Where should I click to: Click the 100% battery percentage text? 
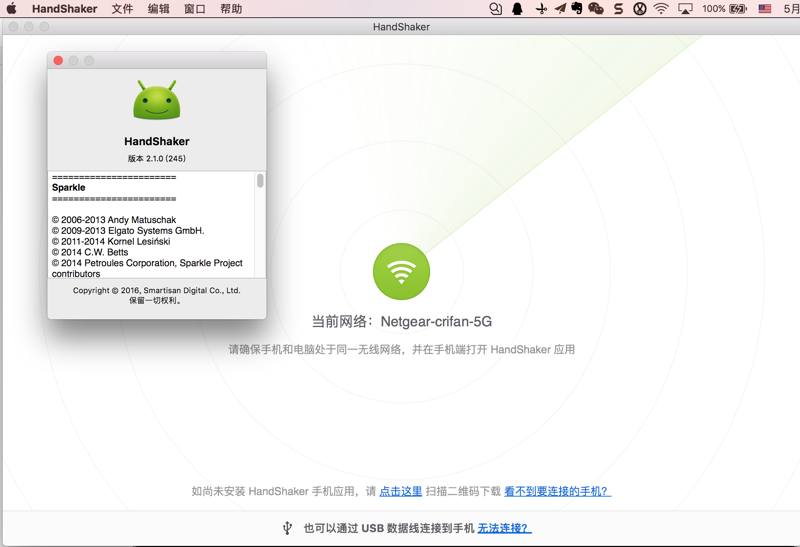pyautogui.click(x=714, y=9)
